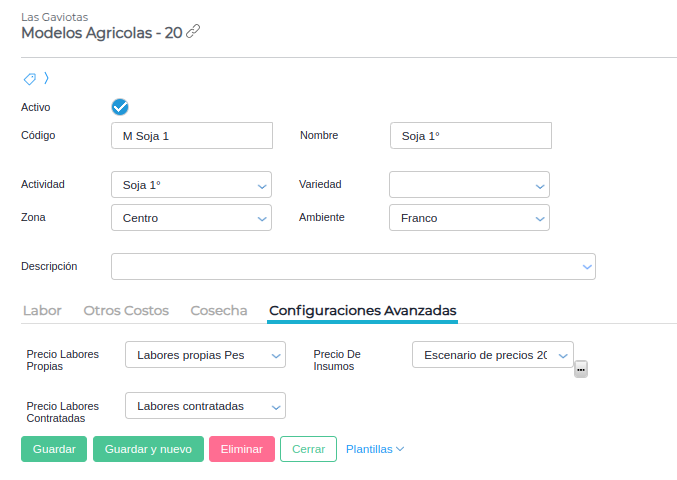Open the Cosecha tab
677x480 pixels.
pos(219,311)
